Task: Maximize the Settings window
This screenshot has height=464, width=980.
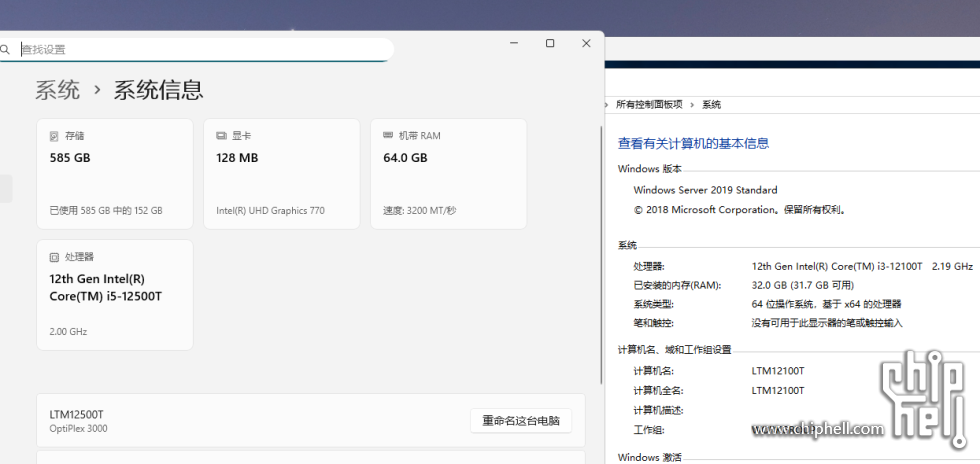Action: point(550,43)
